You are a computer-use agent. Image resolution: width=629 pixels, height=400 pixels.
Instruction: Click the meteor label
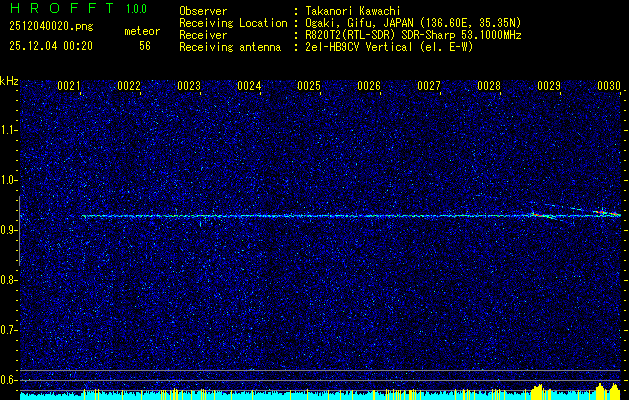point(142,31)
